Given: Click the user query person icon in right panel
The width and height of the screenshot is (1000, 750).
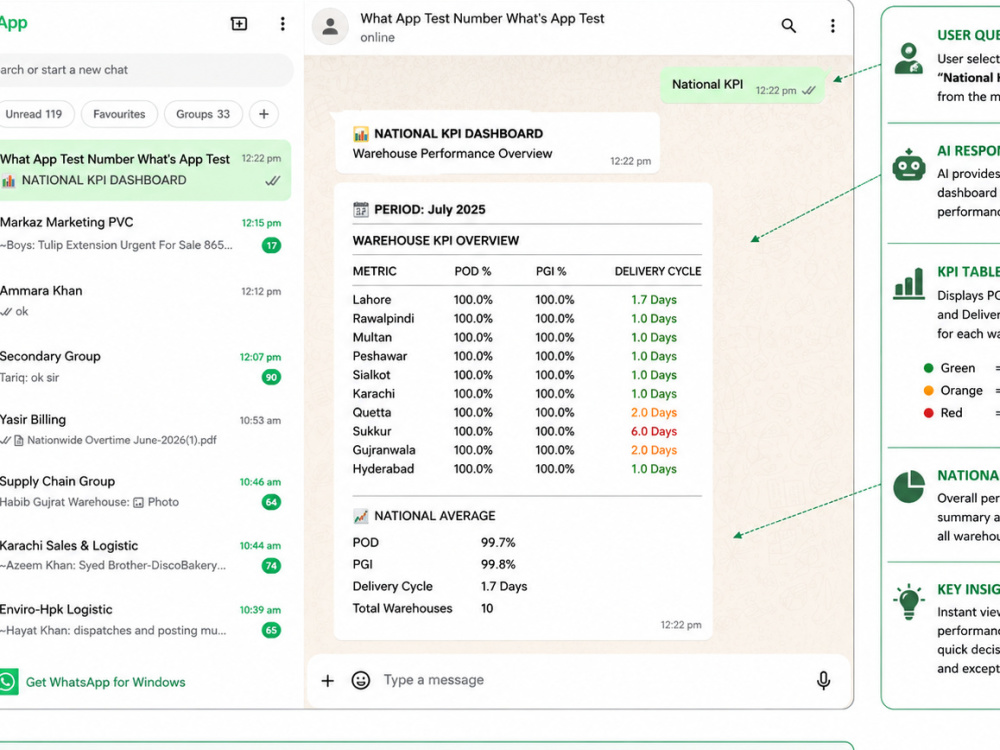Looking at the screenshot, I should point(909,59).
